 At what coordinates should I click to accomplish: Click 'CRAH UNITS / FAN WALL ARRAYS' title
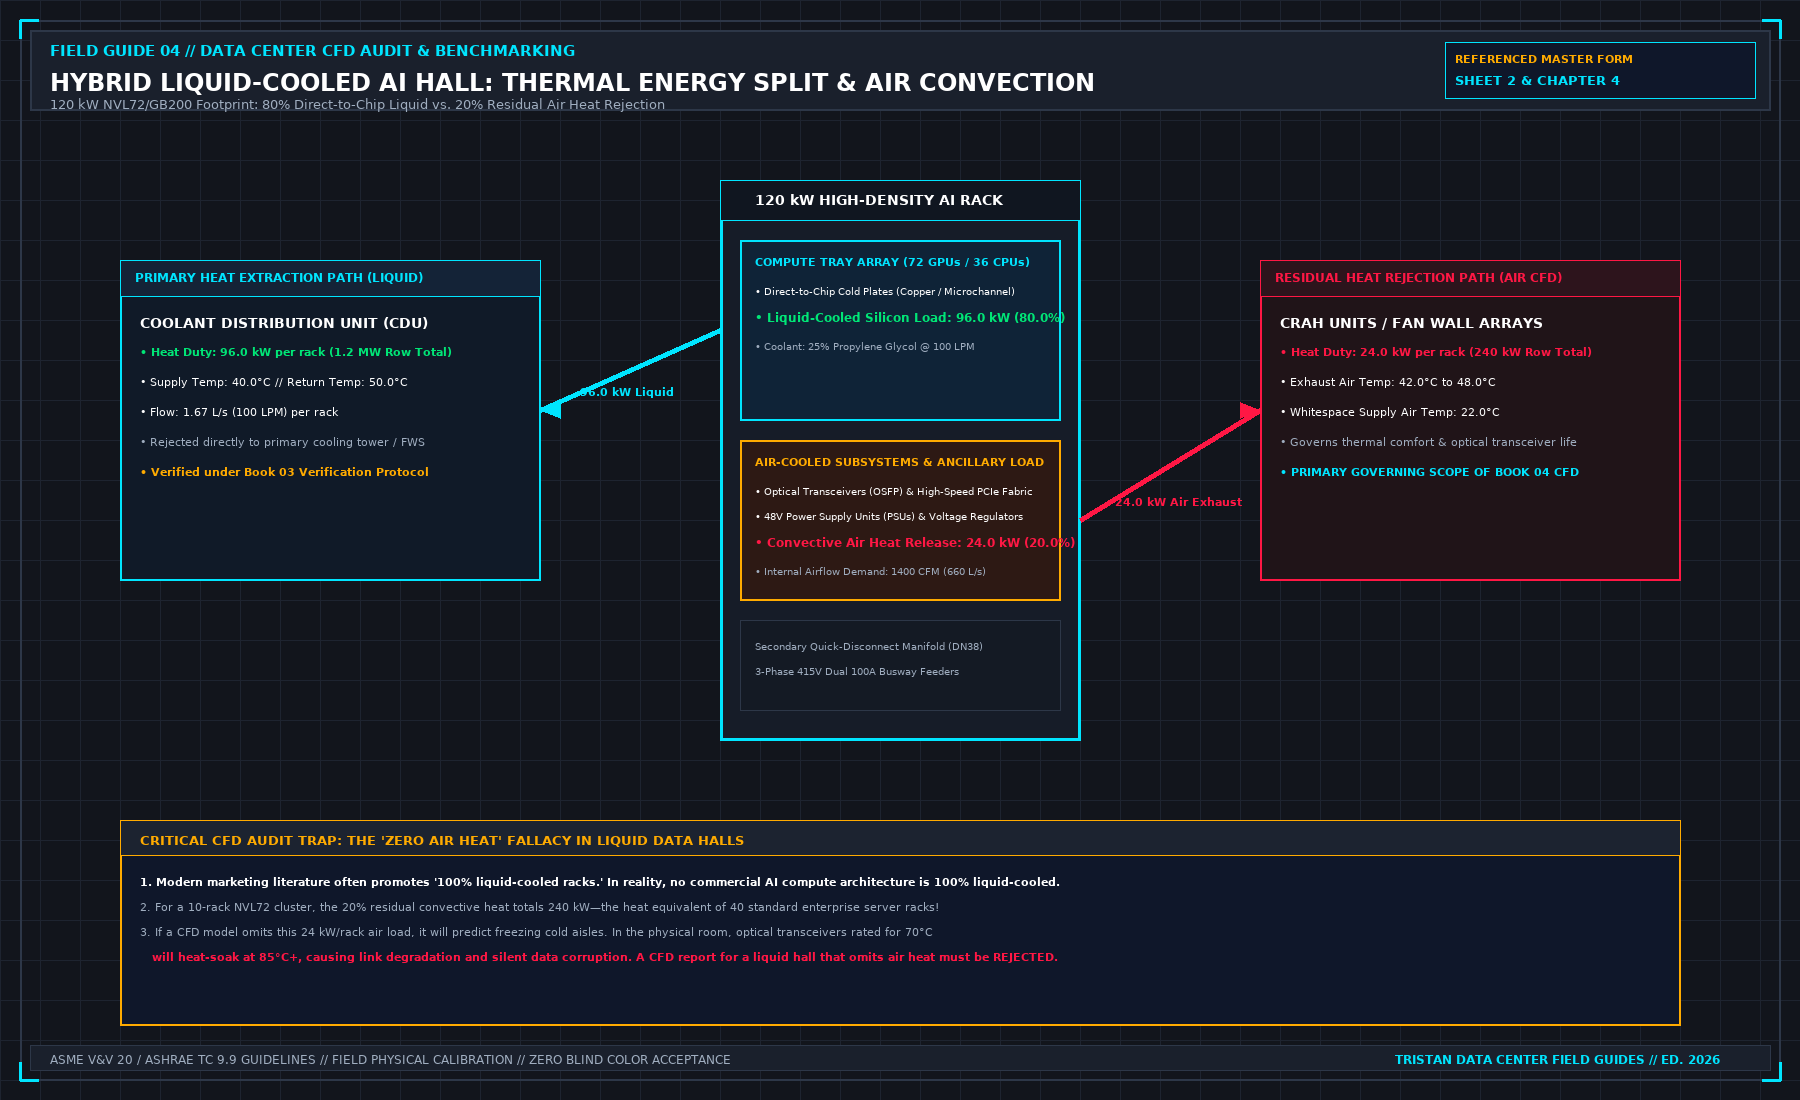[x=1411, y=323]
